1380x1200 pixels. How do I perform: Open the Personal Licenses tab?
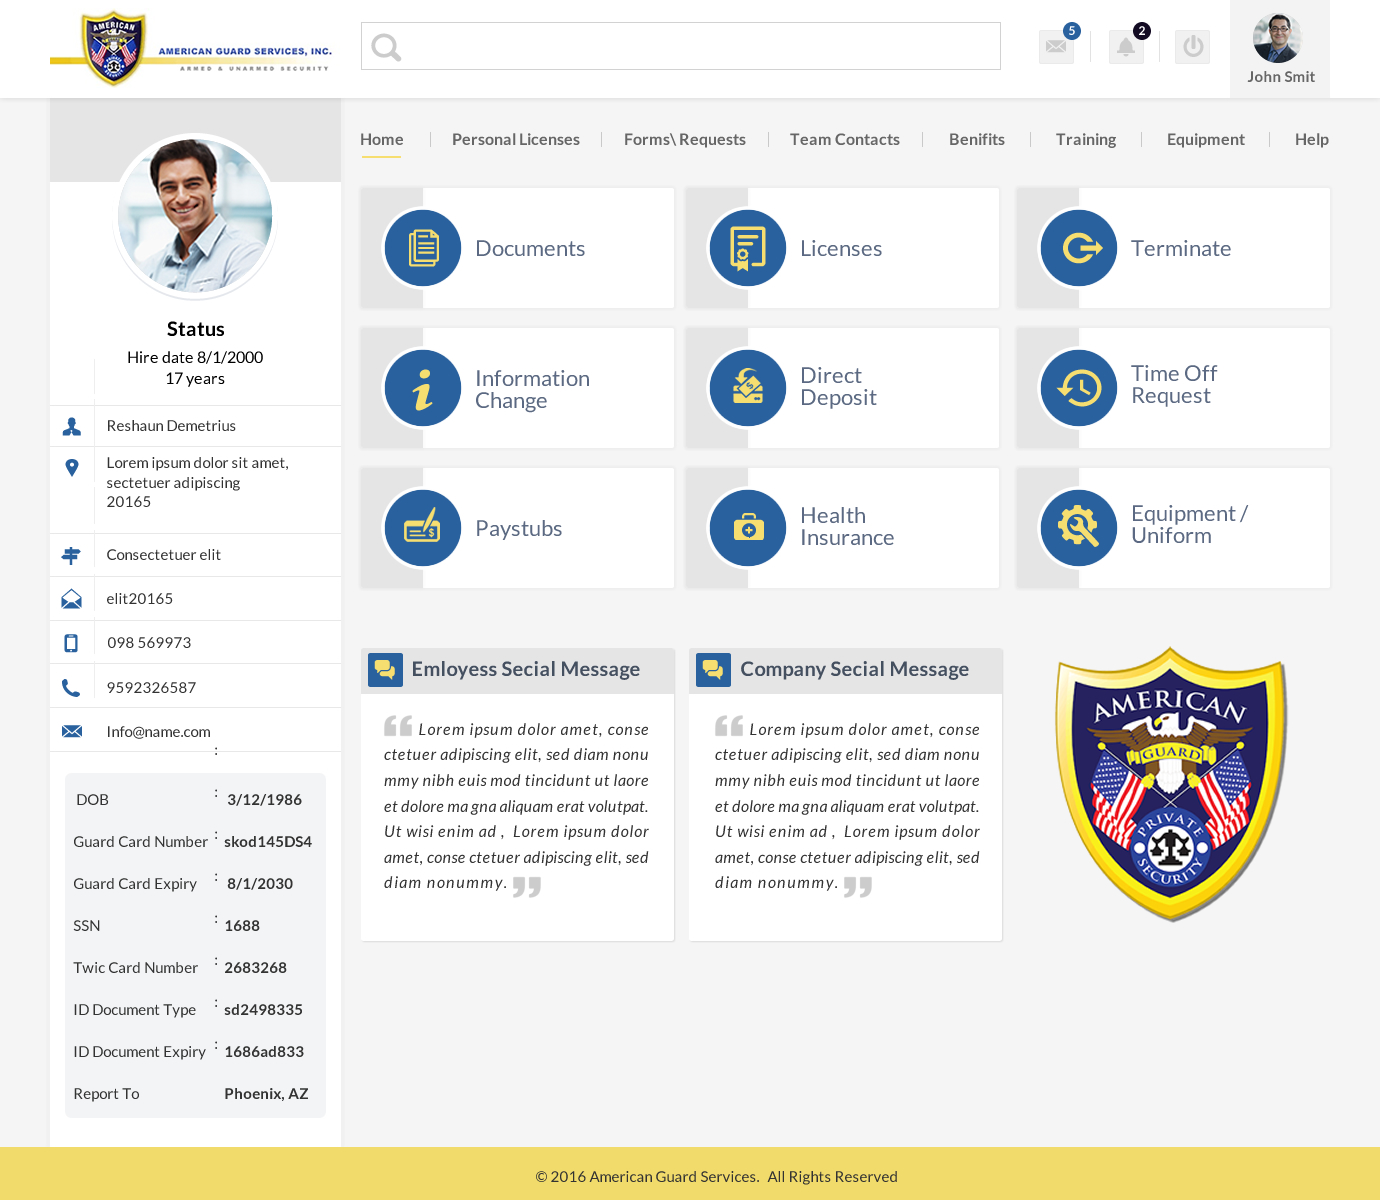tap(516, 140)
